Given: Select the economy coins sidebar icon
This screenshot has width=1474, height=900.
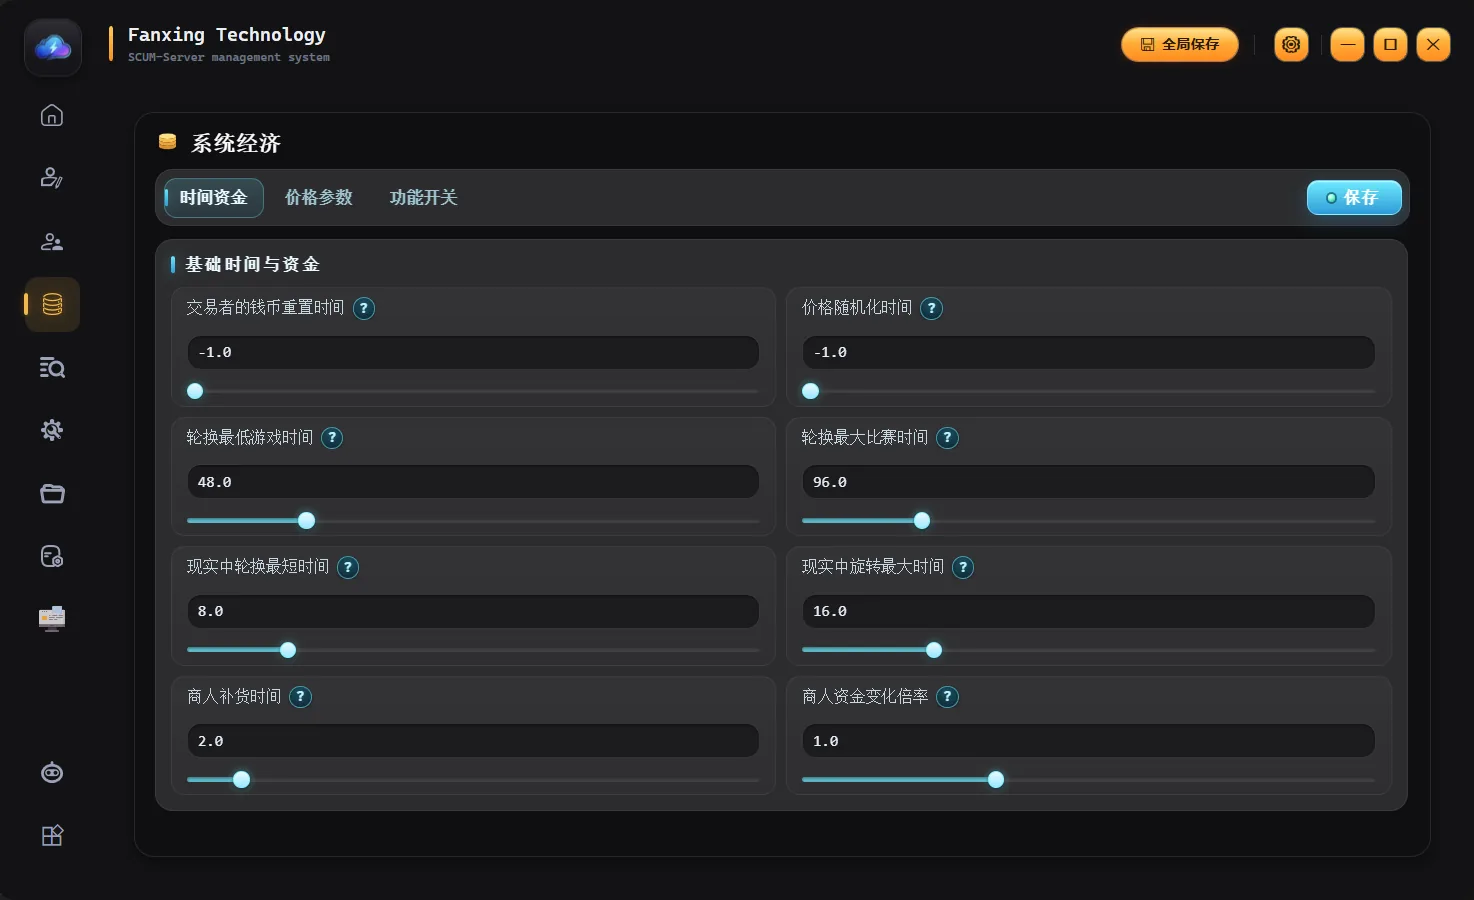Looking at the screenshot, I should click(x=52, y=304).
